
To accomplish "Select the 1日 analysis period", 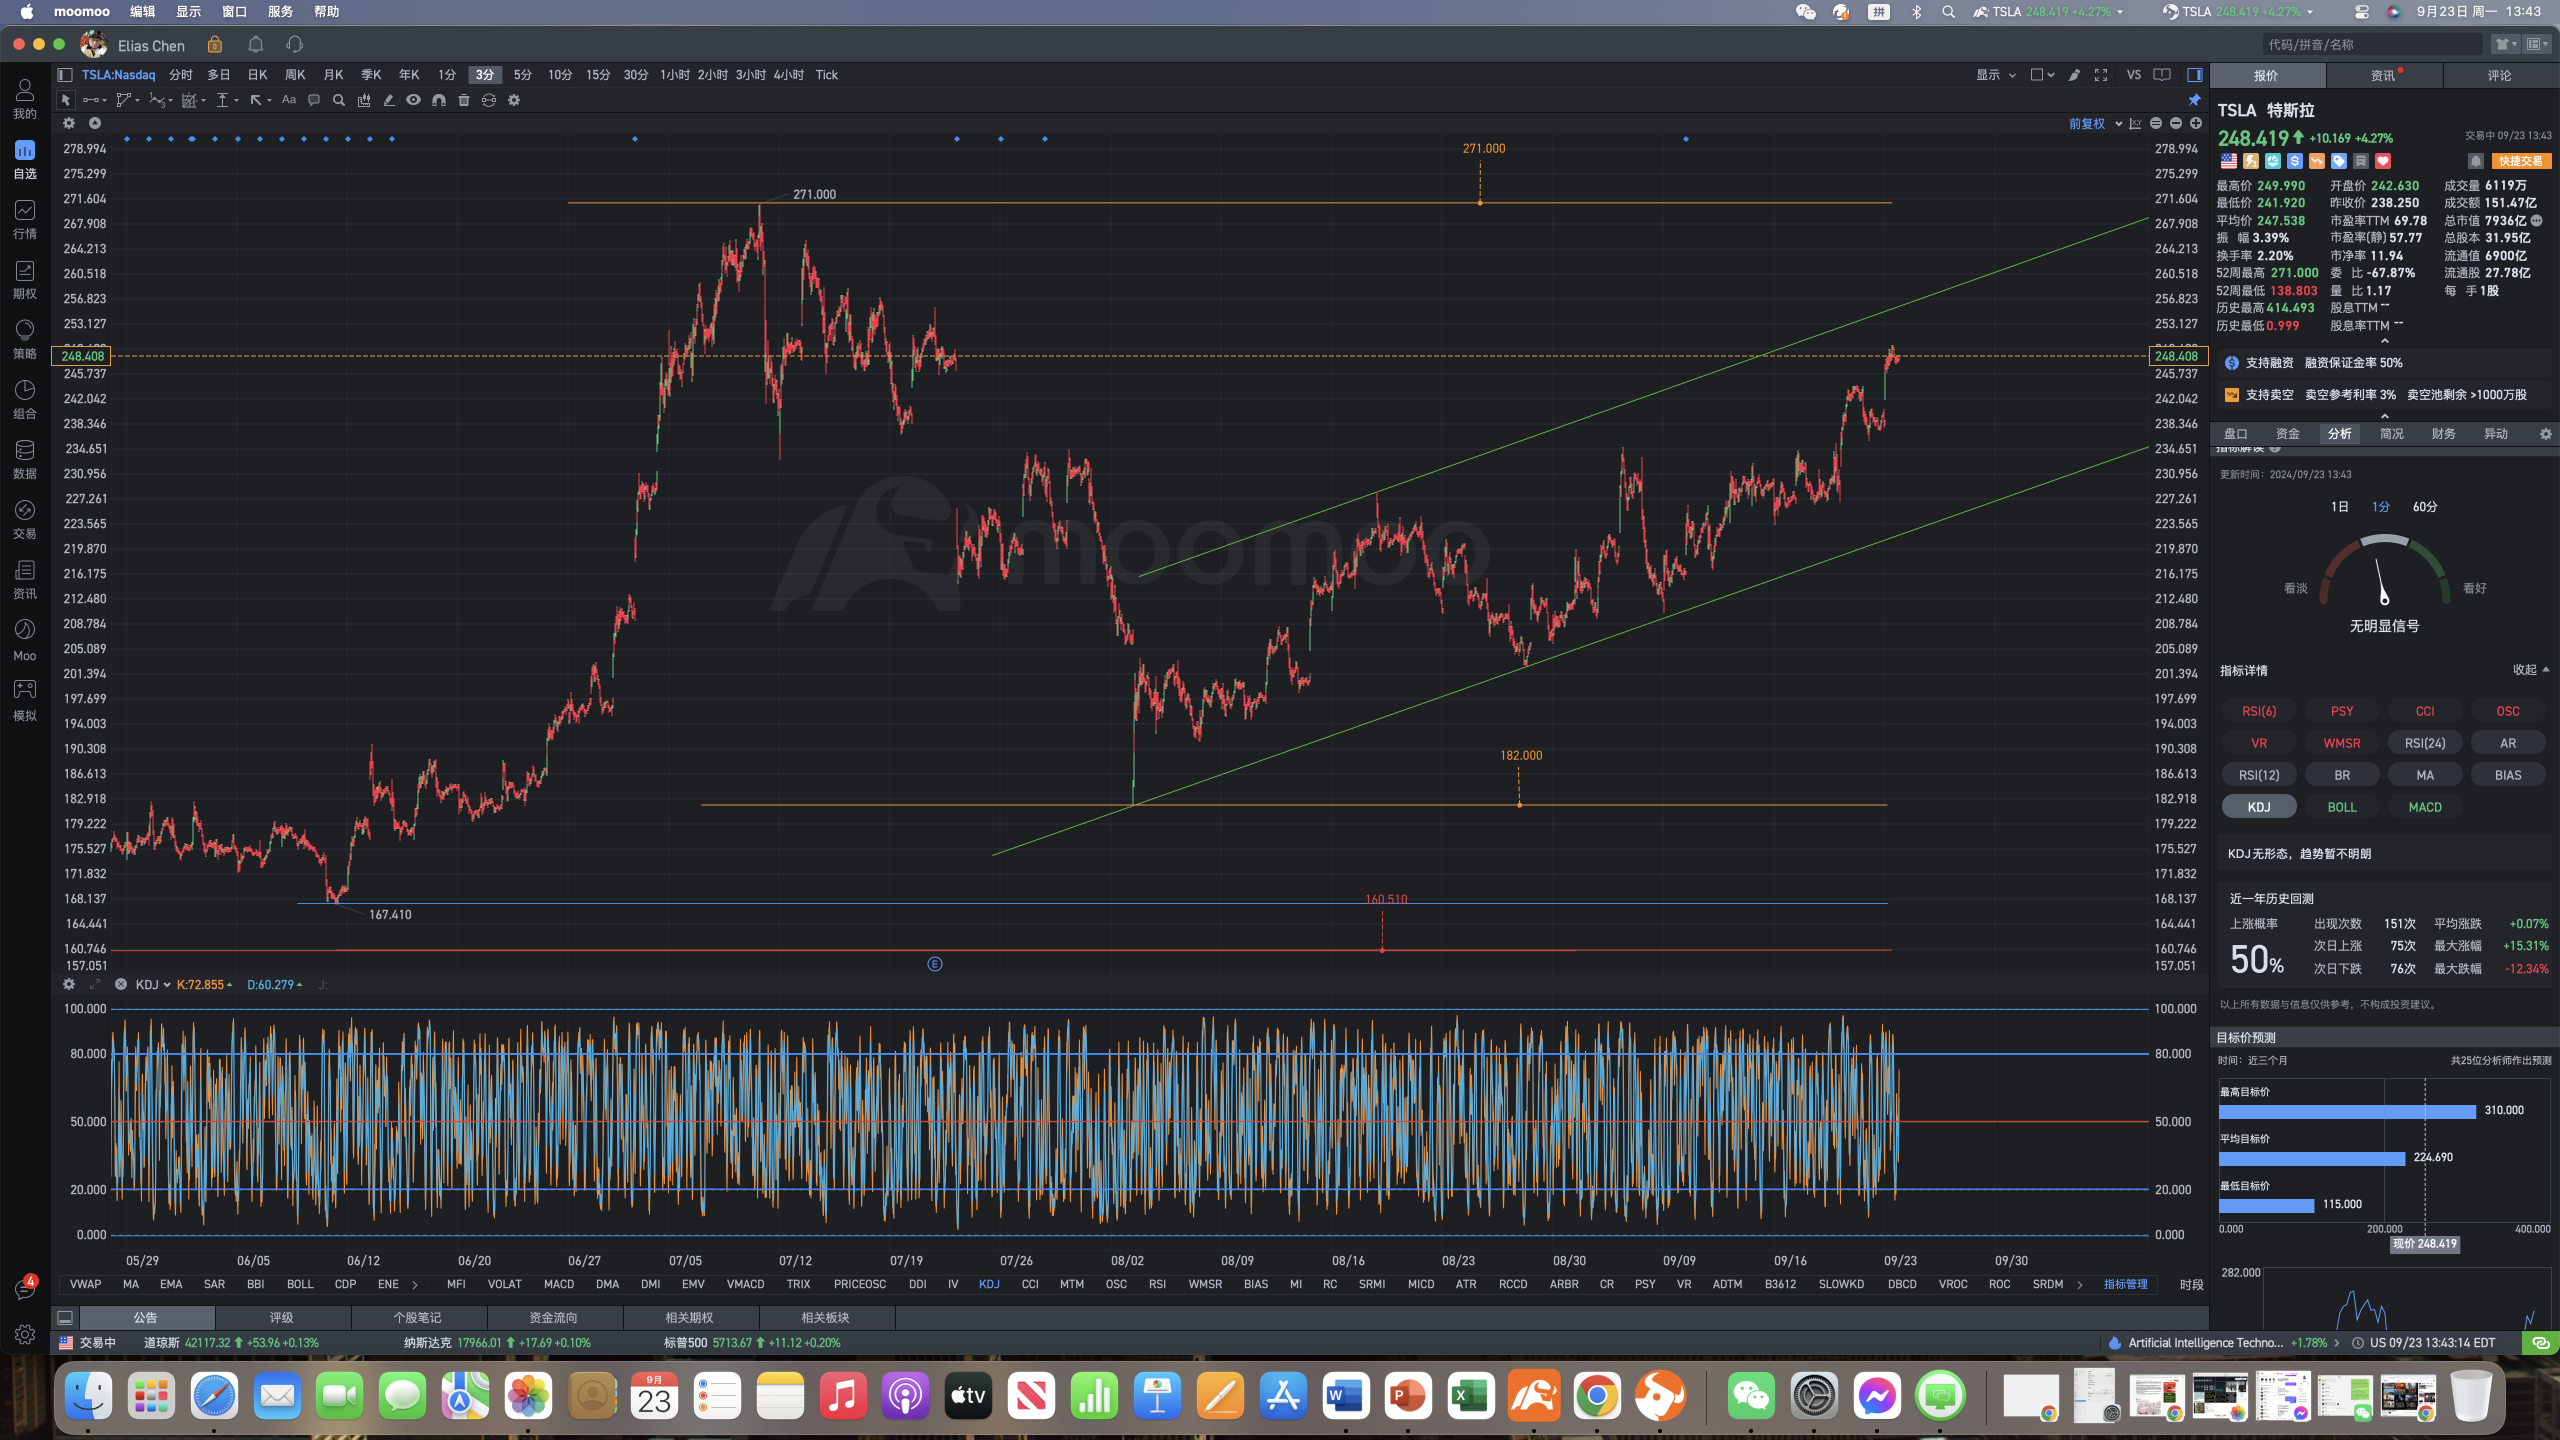I will pos(2340,507).
